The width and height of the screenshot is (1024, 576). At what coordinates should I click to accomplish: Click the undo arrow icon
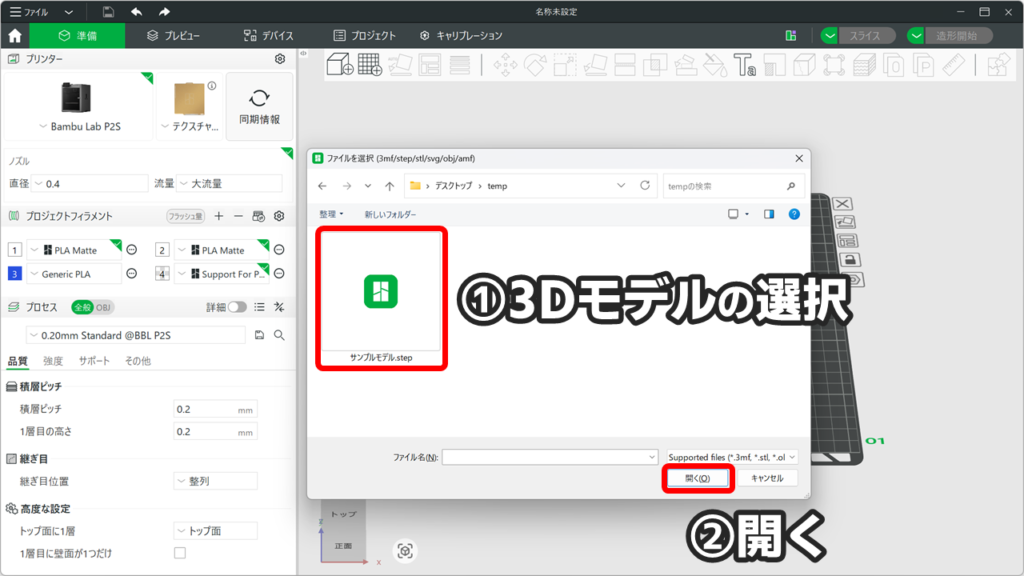pos(136,12)
